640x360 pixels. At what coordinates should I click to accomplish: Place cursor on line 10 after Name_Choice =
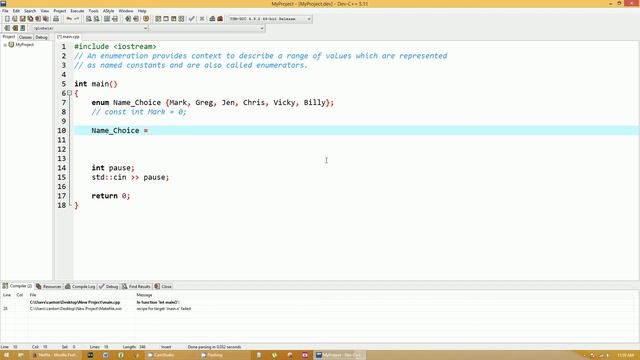coord(150,131)
